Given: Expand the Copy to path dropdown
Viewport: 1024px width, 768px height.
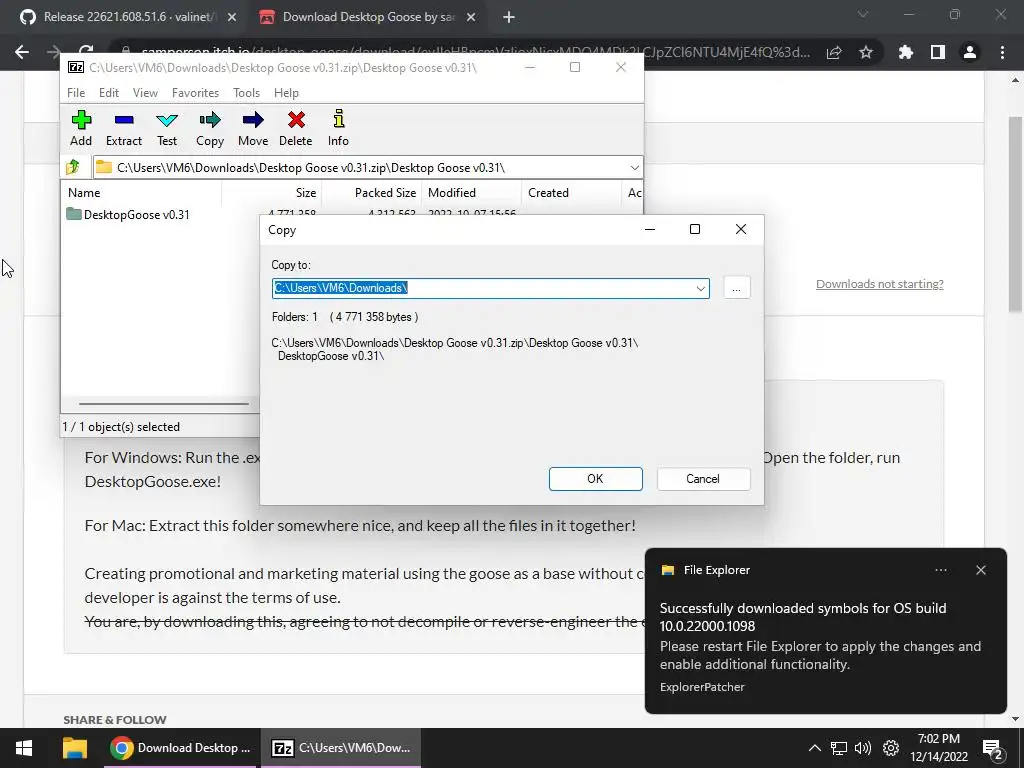Looking at the screenshot, I should tap(700, 288).
